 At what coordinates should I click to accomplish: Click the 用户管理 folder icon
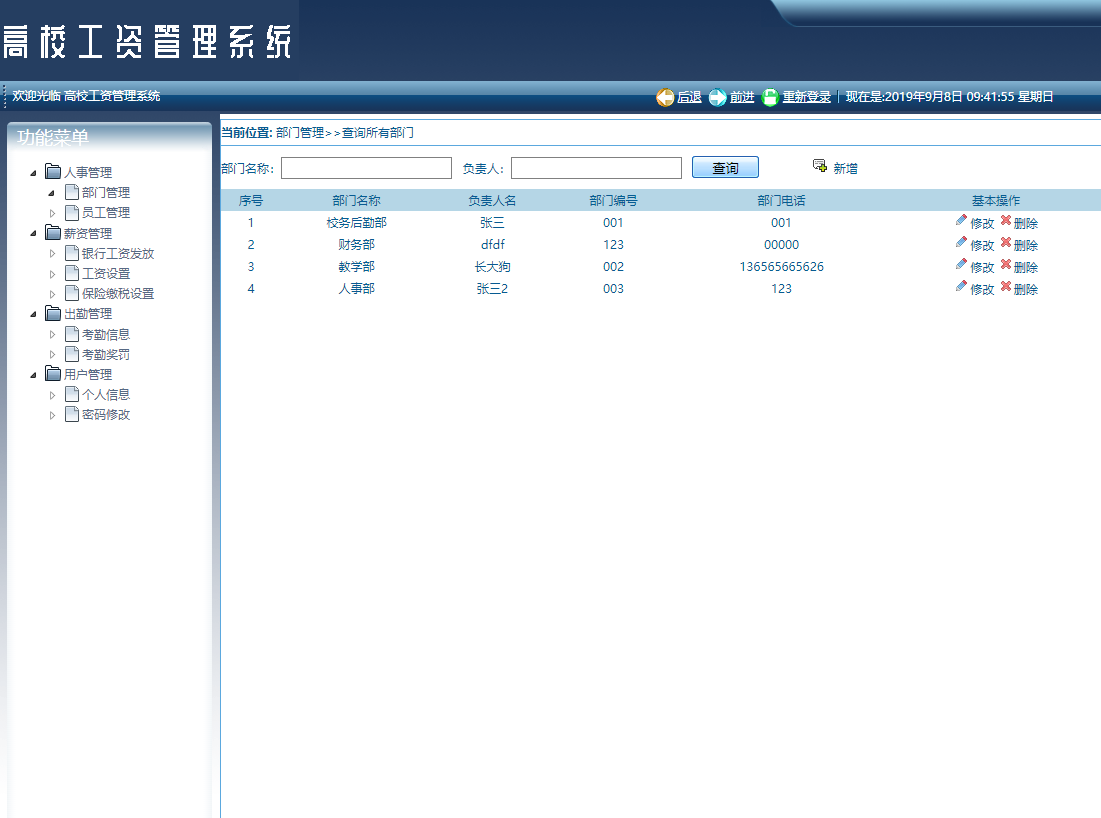pos(53,374)
